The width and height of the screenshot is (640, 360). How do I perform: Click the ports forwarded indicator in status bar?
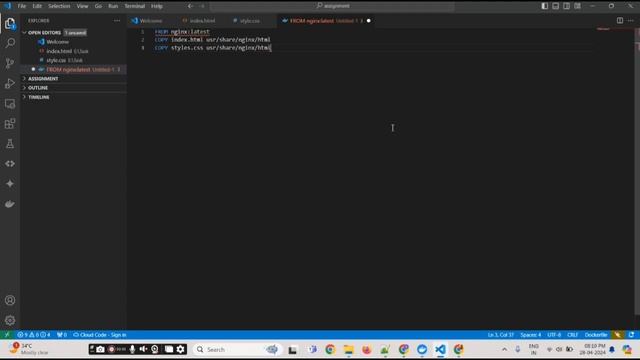[62, 335]
